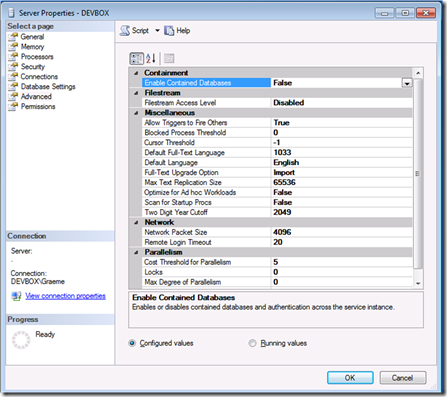Click the Full-Text Upgrade Option value Import

click(284, 173)
